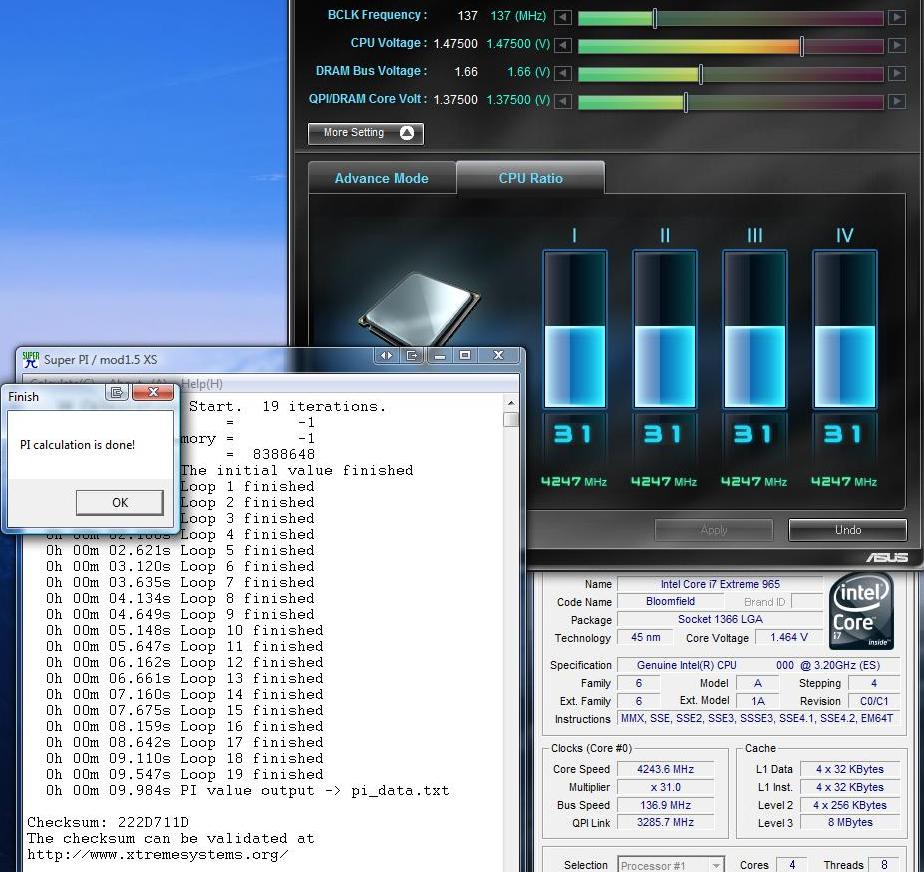
Task: Decrease DRAM Bus Voltage with left arrow
Action: (x=563, y=73)
